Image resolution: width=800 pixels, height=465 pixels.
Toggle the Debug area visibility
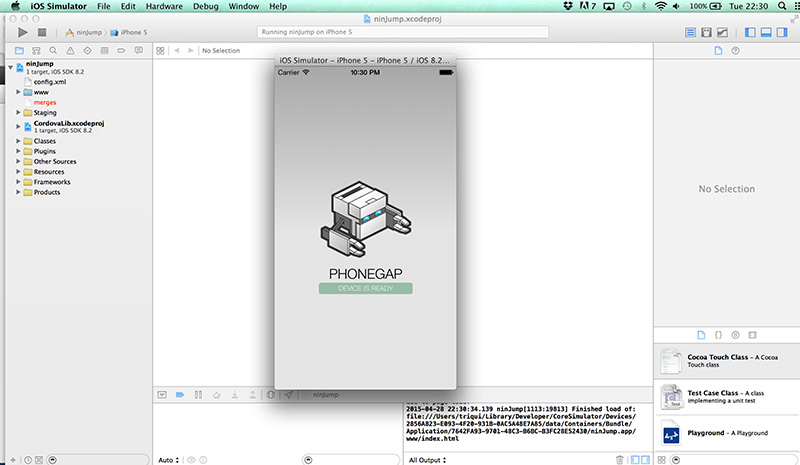coord(766,32)
